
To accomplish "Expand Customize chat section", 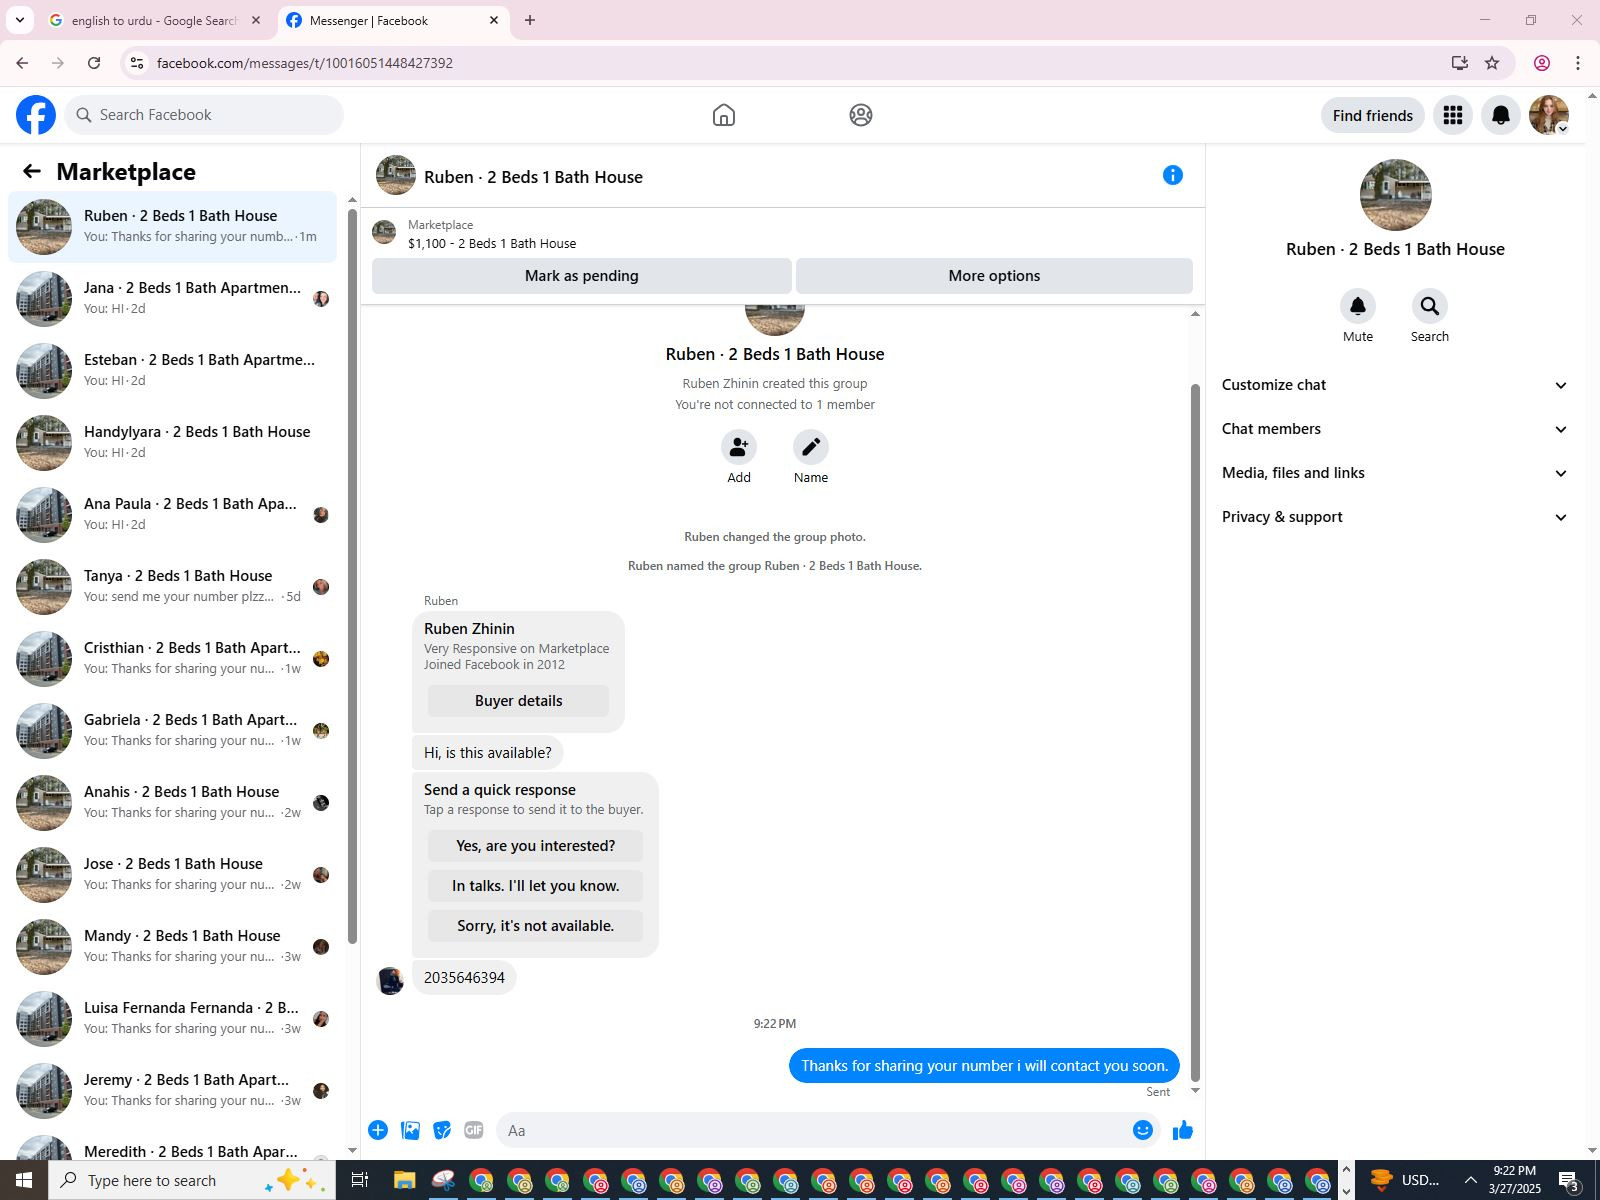I will click(x=1395, y=385).
